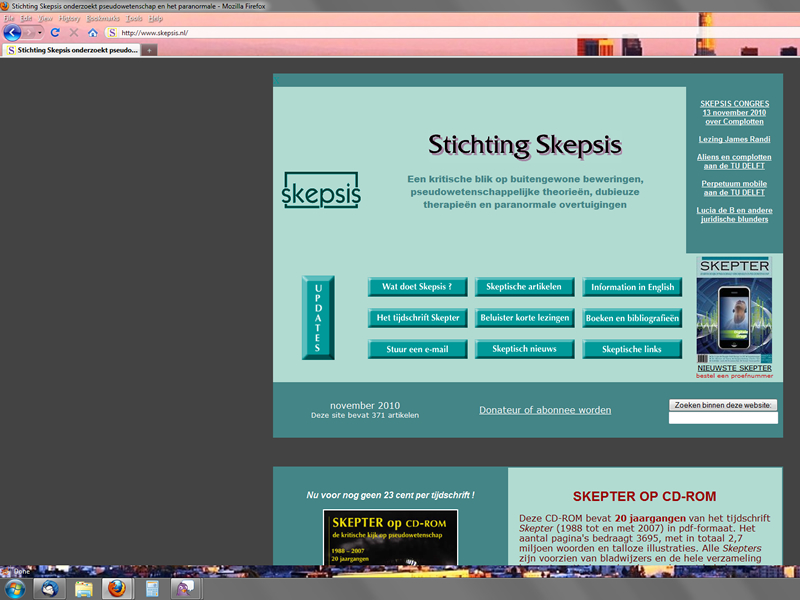Open Thunderbird from the taskbar
This screenshot has height=600, width=800.
tap(47, 588)
